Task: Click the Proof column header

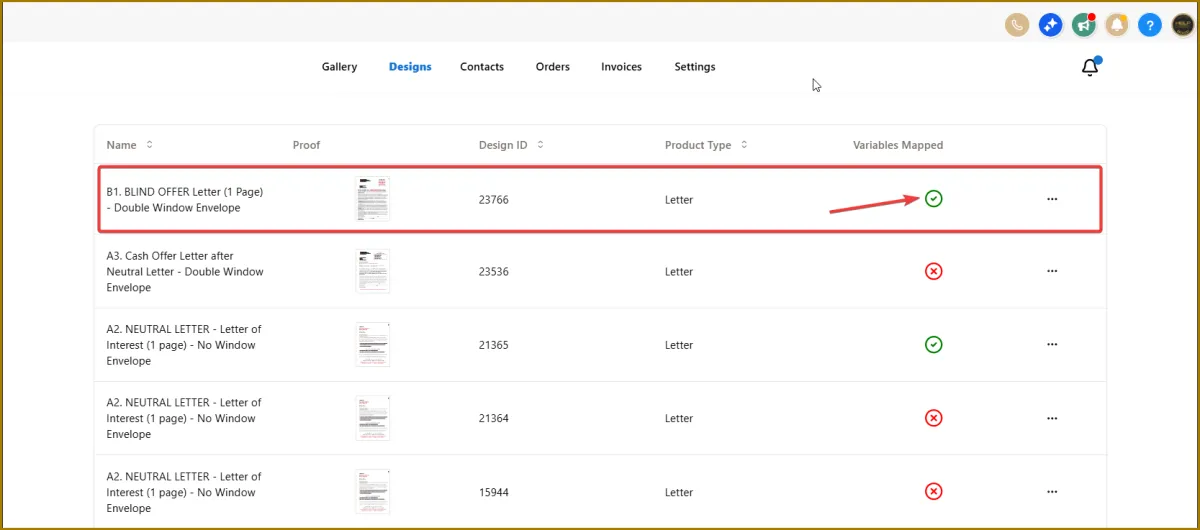Action: pos(306,145)
